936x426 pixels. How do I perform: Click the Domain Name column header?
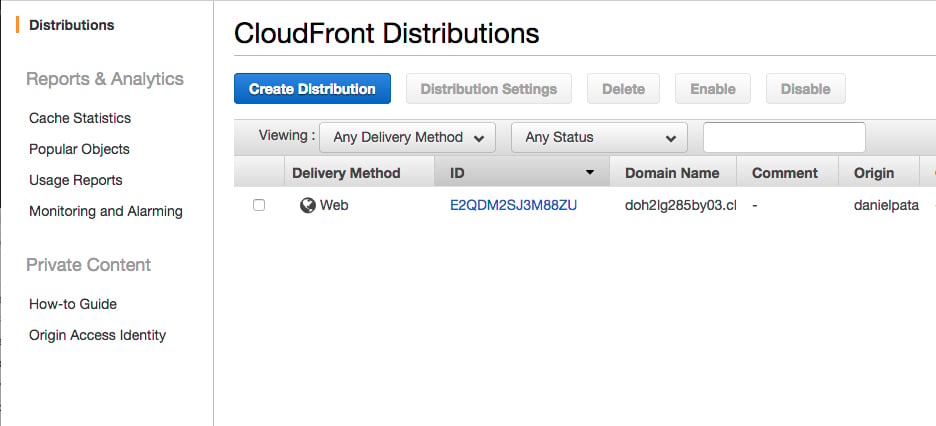pyautogui.click(x=673, y=173)
